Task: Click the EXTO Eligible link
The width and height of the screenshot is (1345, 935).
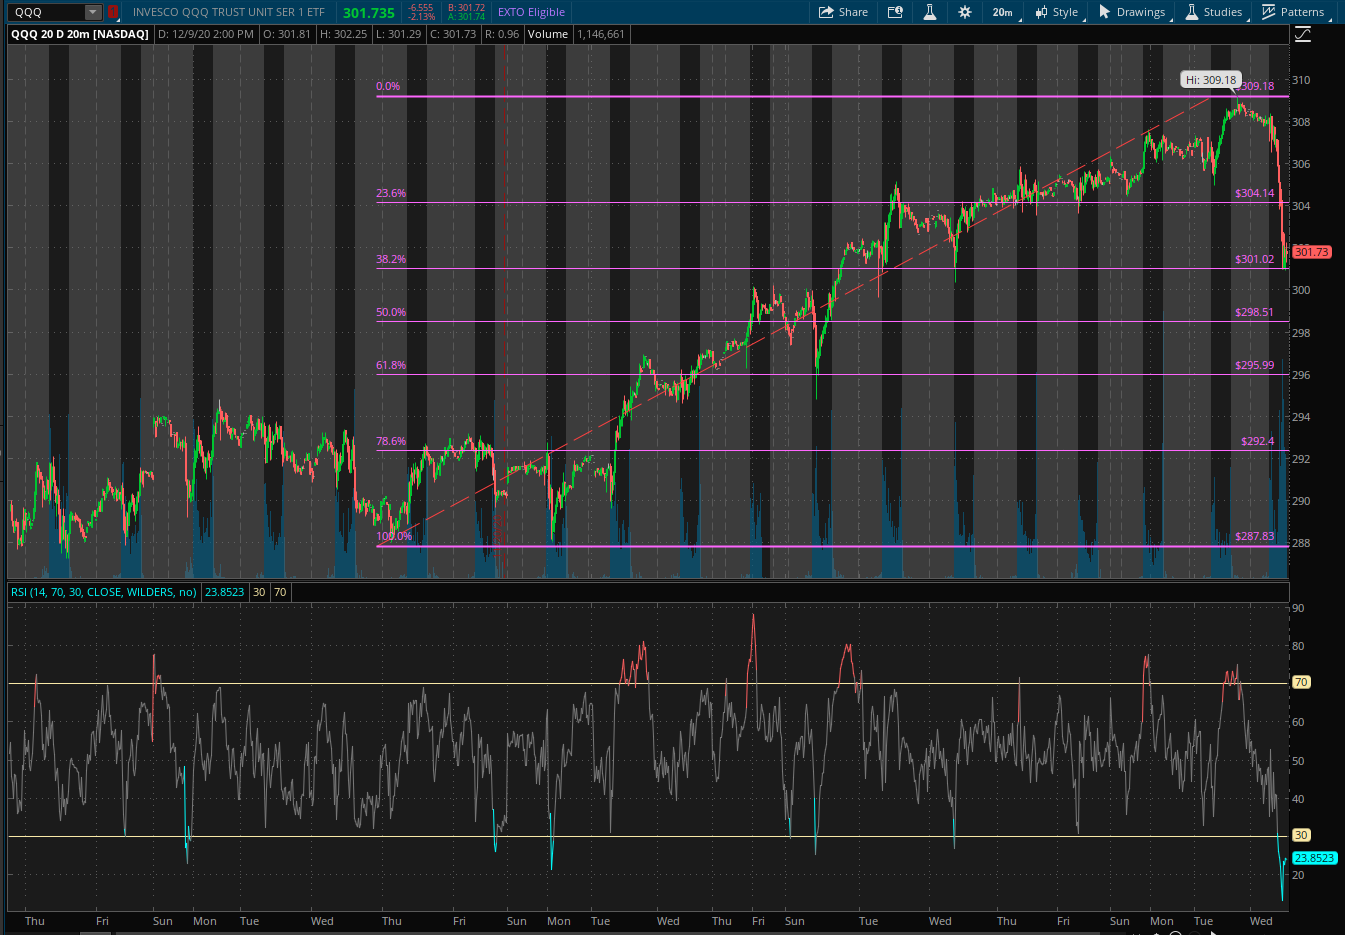Action: [x=531, y=12]
